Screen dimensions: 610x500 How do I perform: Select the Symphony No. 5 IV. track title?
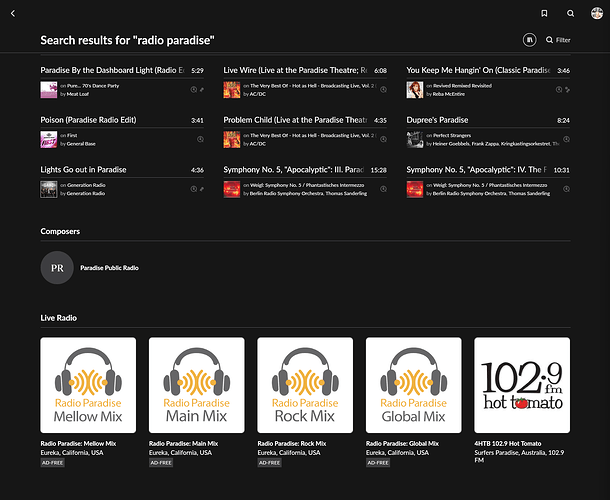(x=477, y=170)
